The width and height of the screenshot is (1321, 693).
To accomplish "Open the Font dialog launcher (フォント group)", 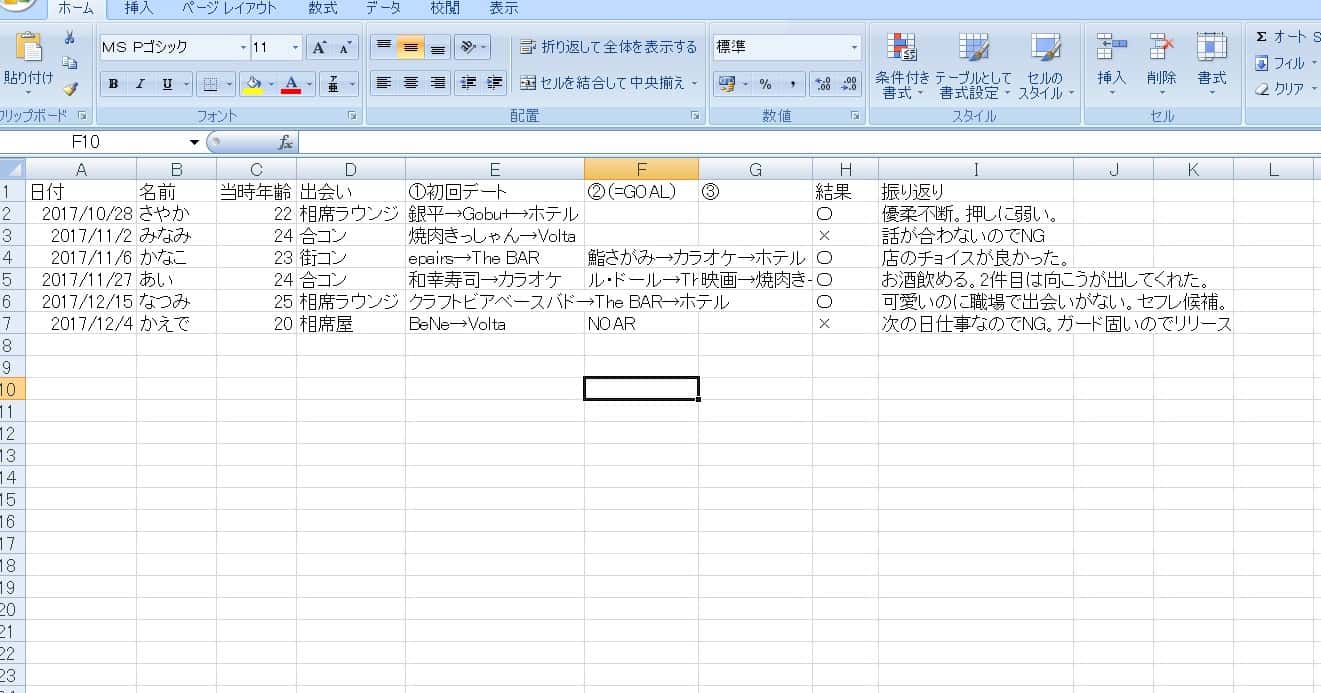I will pos(352,116).
